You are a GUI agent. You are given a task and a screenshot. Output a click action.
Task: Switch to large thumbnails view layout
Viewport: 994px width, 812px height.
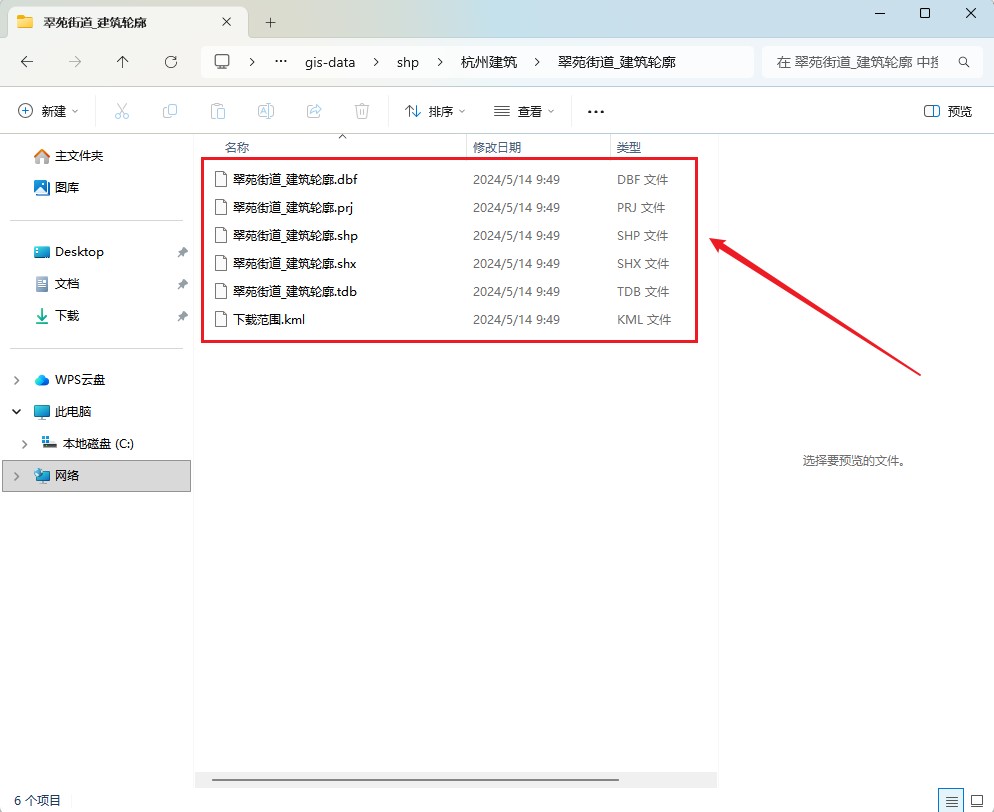977,800
